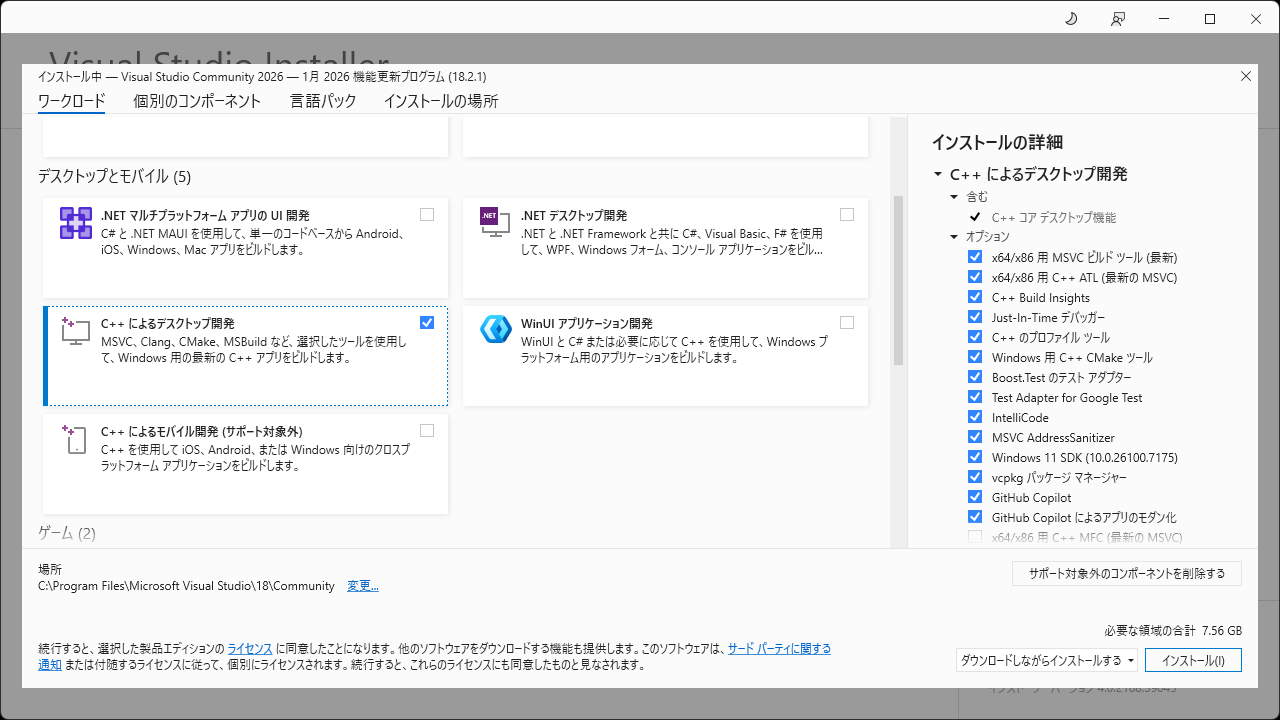Screen dimensions: 1280x720
Task: Toggle dark theme moon icon in title bar
Action: click(1070, 19)
